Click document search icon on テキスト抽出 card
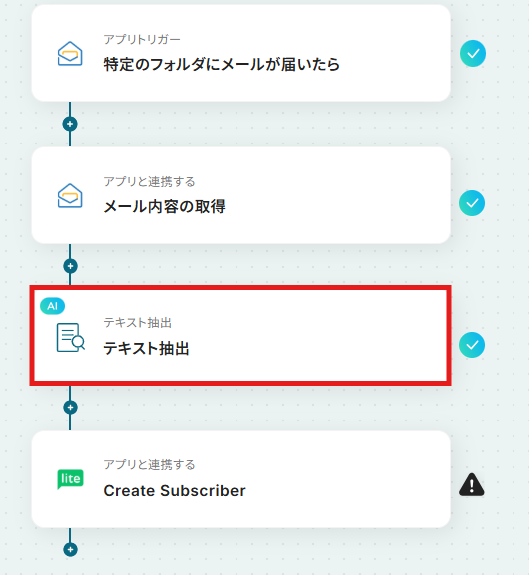The width and height of the screenshot is (529, 575). pos(70,337)
